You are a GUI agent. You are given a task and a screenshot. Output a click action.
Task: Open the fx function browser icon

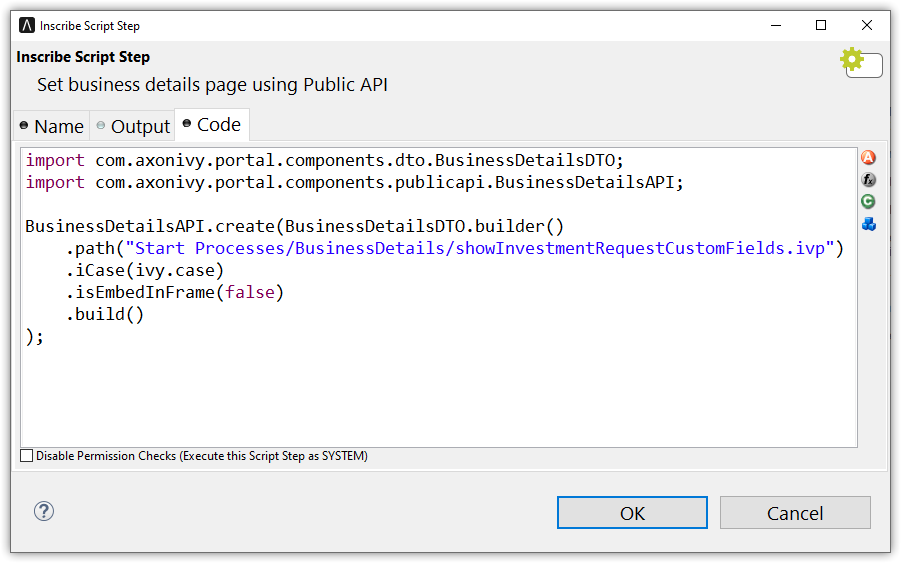pyautogui.click(x=869, y=180)
